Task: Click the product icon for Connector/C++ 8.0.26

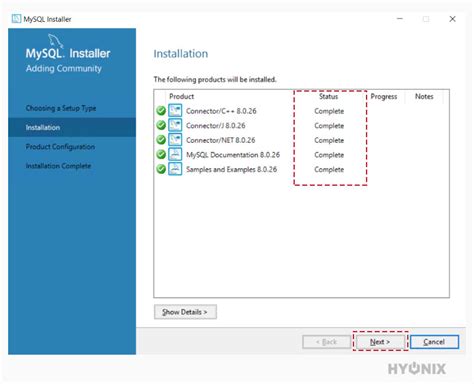Action: [175, 110]
